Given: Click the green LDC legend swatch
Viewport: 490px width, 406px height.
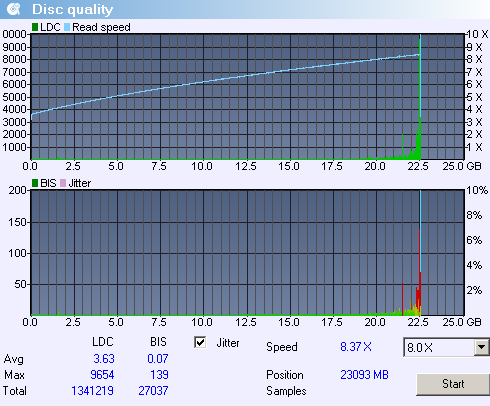Looking at the screenshot, I should (35, 27).
